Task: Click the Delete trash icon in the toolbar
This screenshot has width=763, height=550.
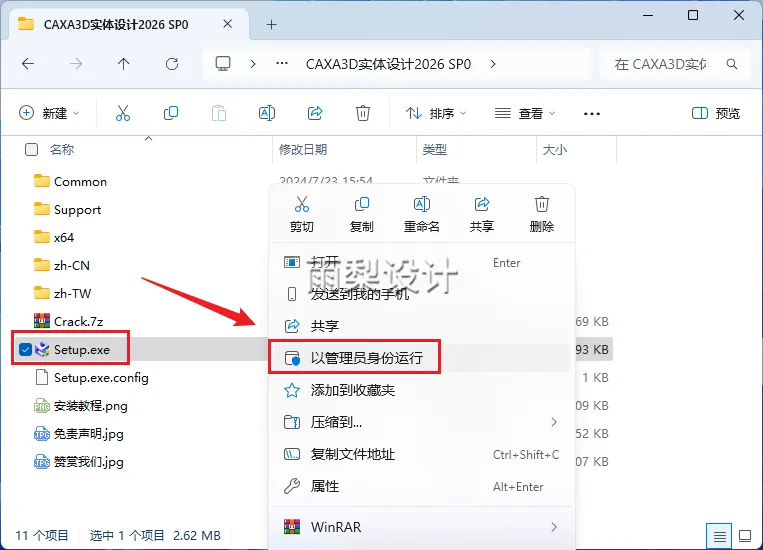Action: pos(363,113)
